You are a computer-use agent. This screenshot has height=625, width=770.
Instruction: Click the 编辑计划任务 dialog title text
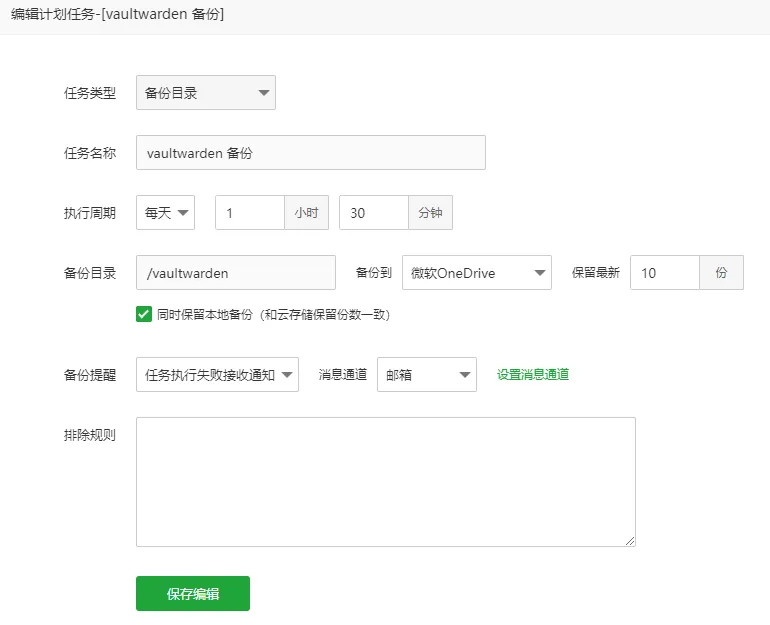[x=117, y=14]
